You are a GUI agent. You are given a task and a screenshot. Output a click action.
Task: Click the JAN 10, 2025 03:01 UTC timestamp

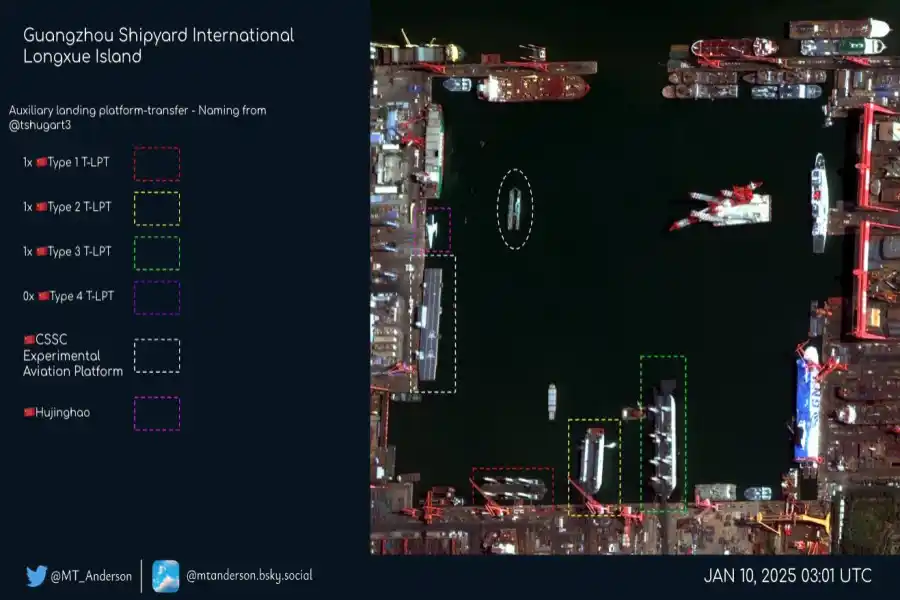pyautogui.click(x=787, y=576)
